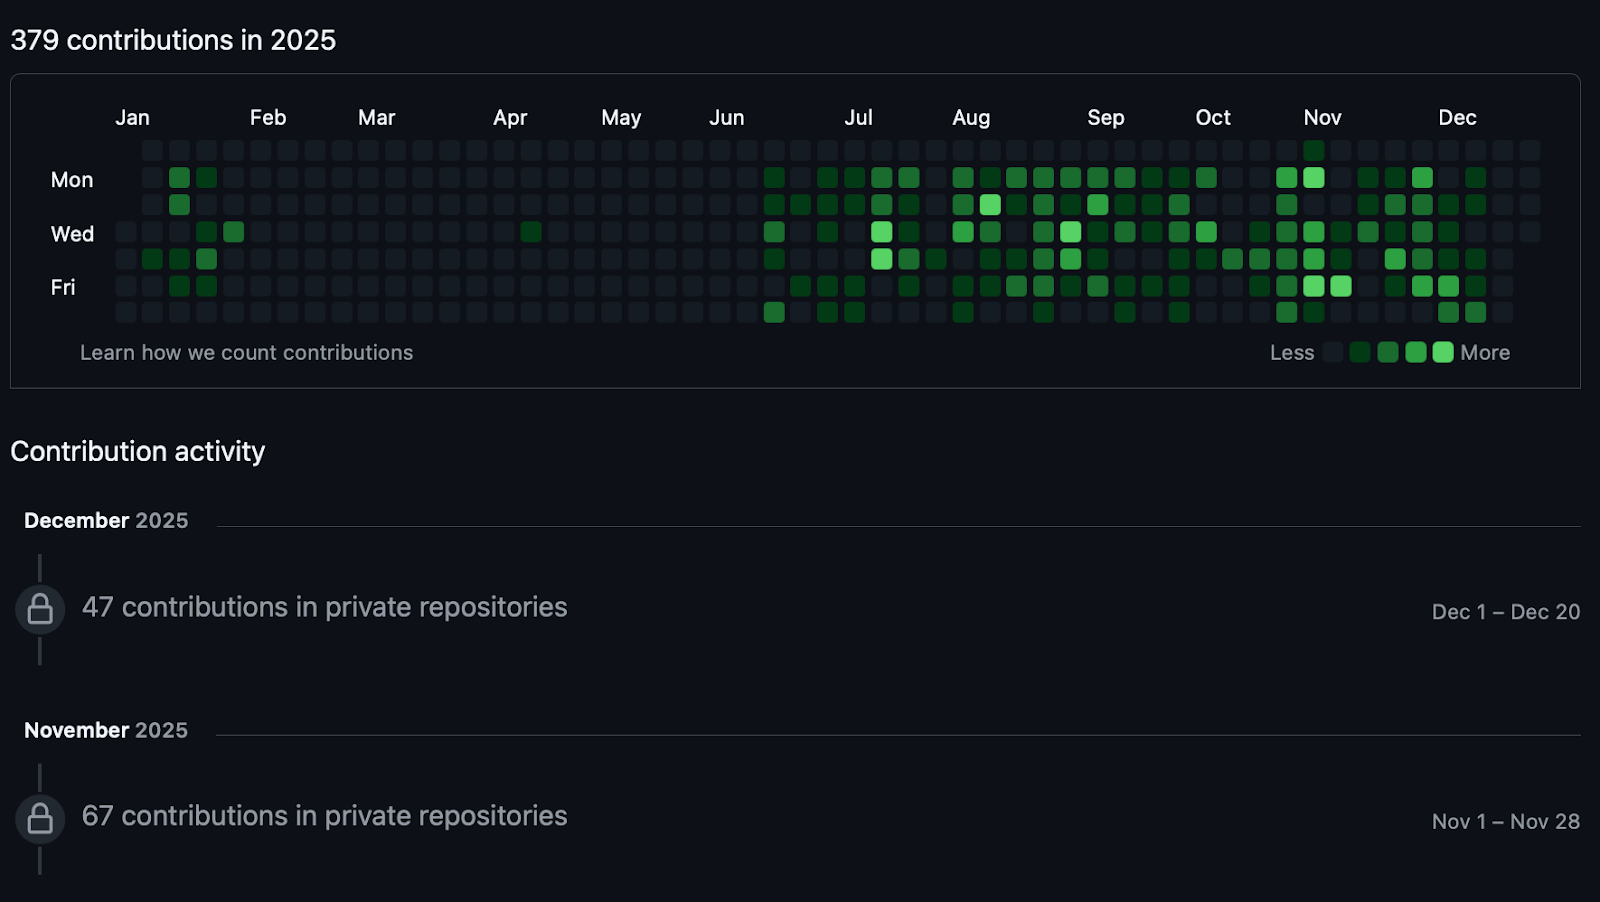1600x902 pixels.
Task: Select the empty legend square next to Less
Action: click(1333, 352)
